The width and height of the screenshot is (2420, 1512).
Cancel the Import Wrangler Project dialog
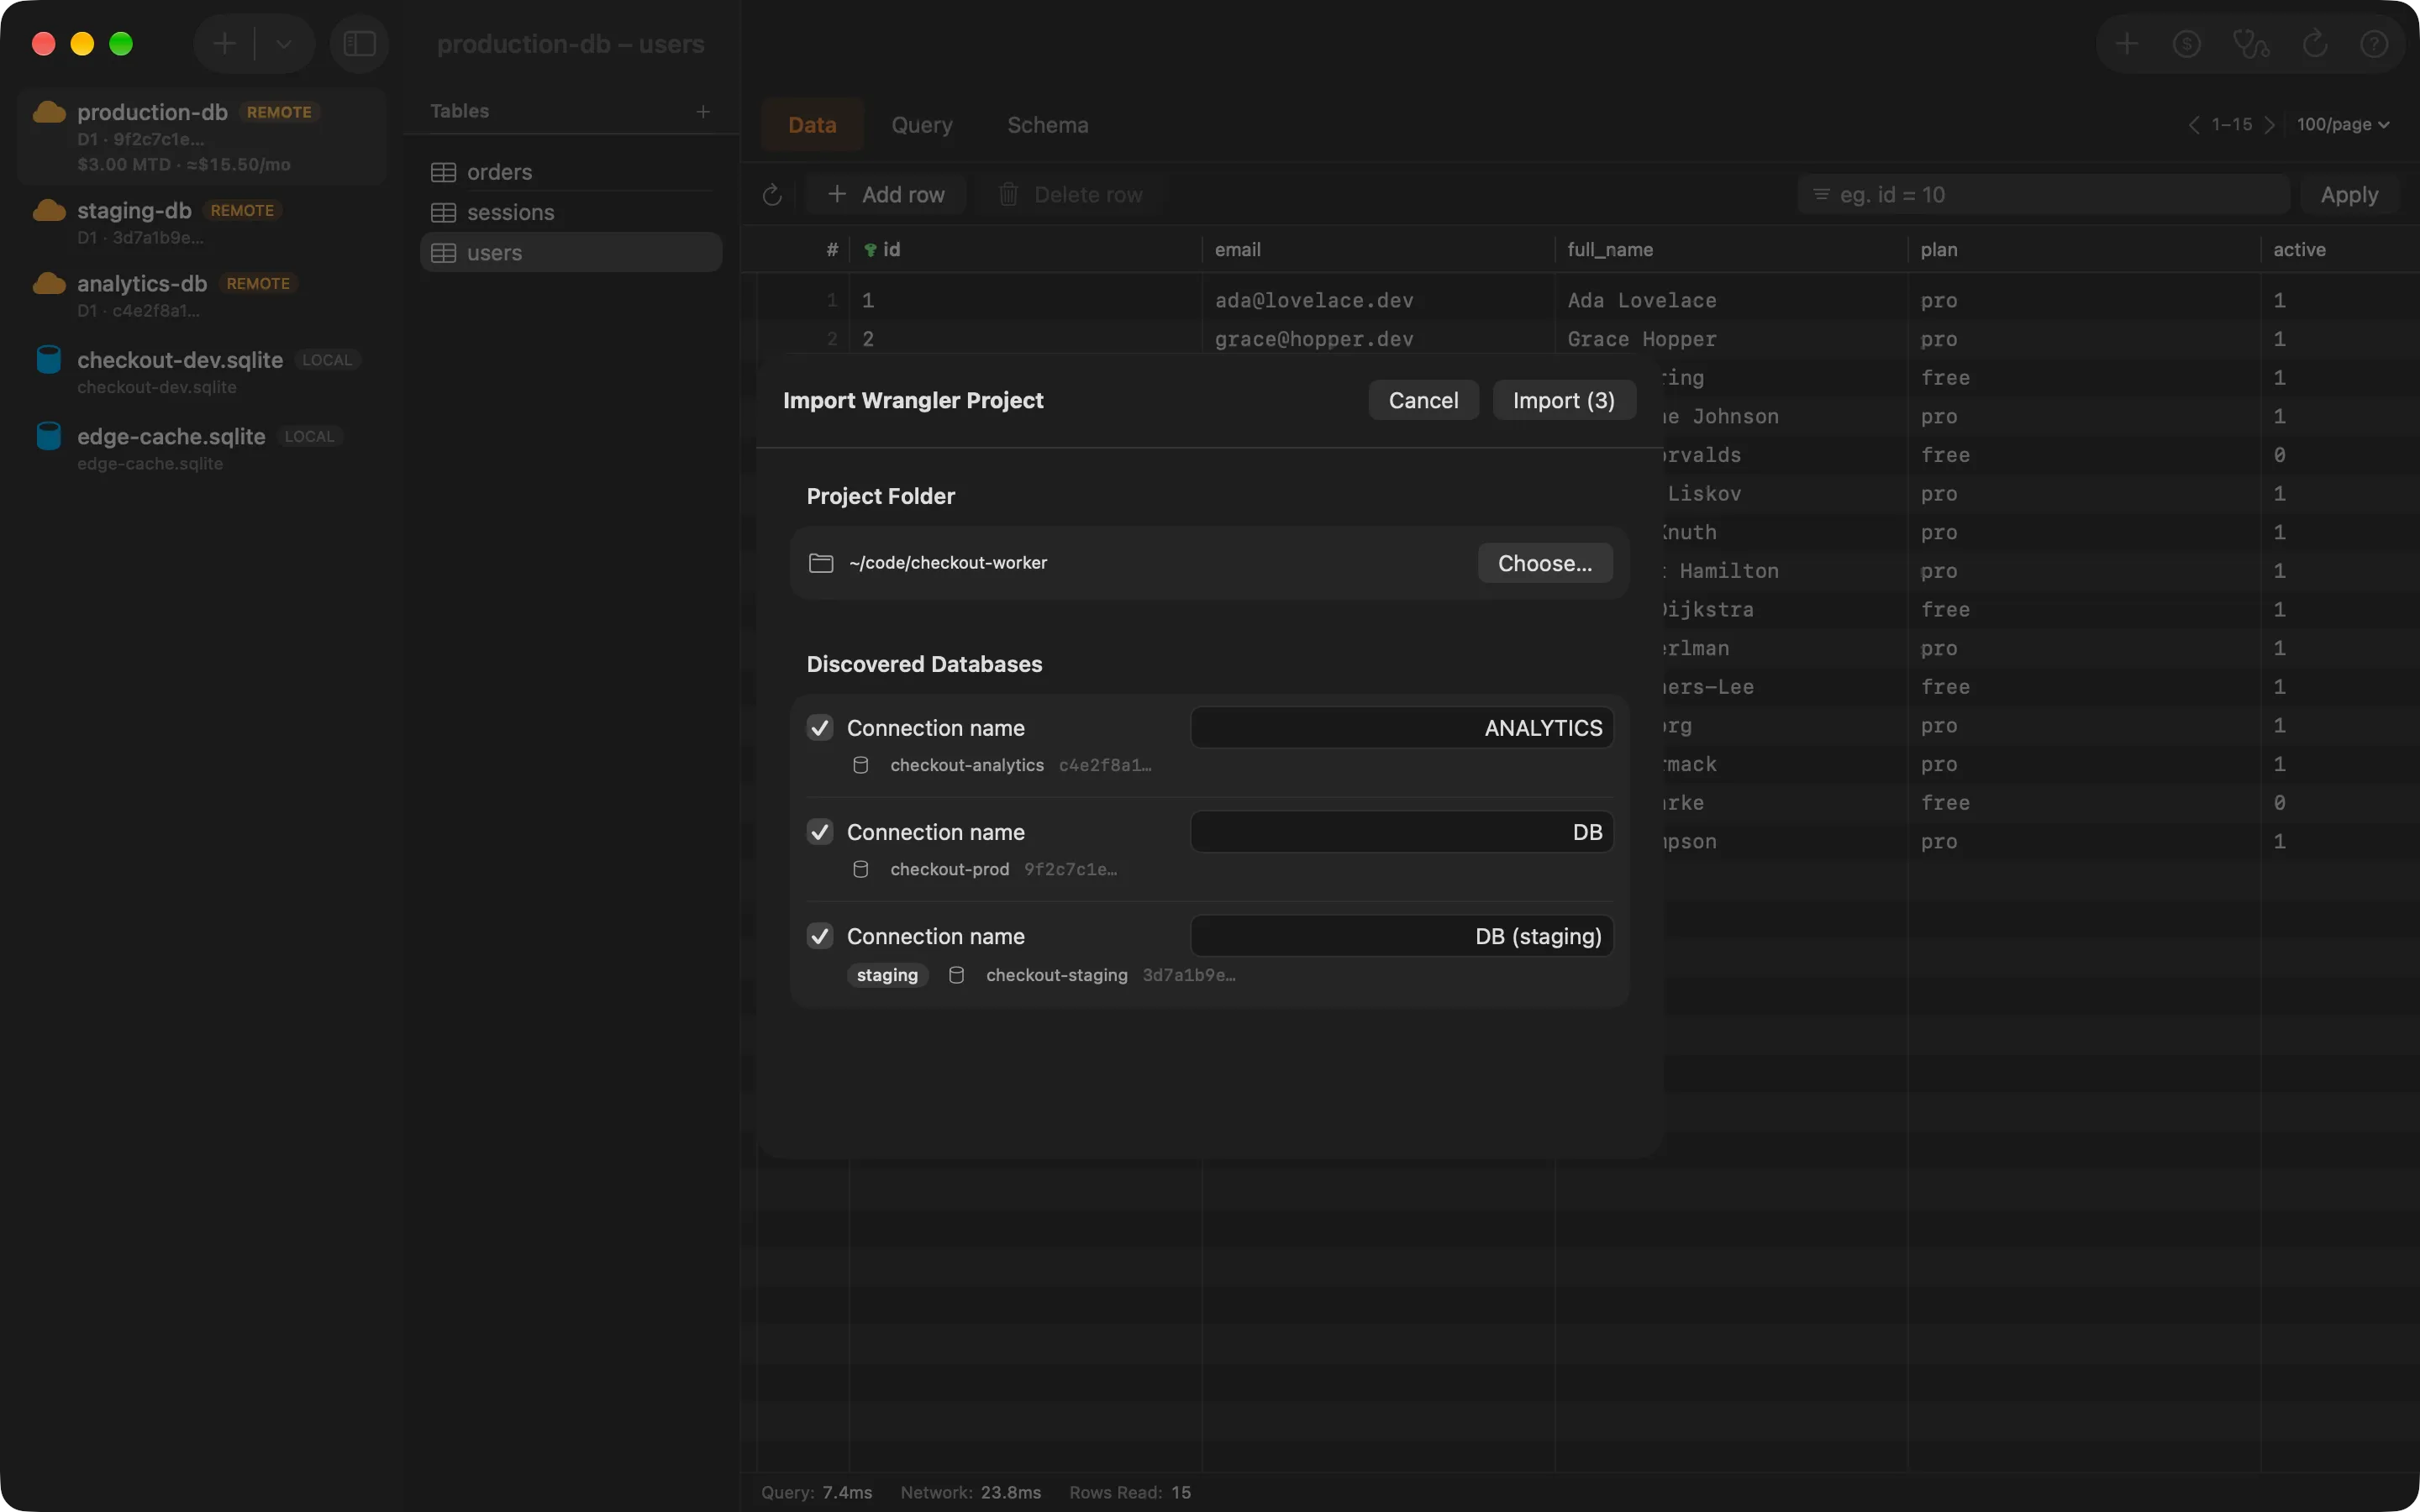coord(1423,401)
